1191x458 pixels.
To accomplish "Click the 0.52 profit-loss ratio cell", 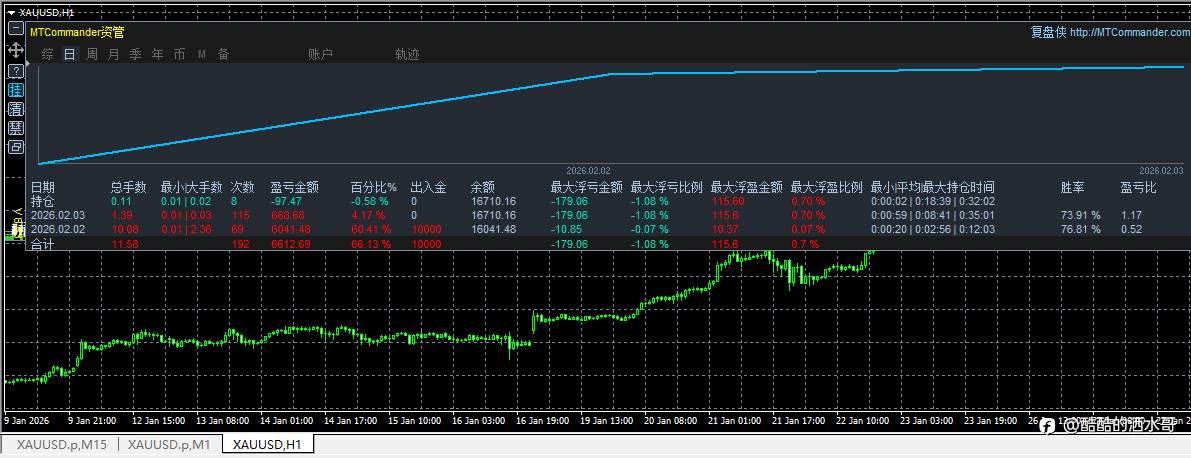I will [1131, 229].
